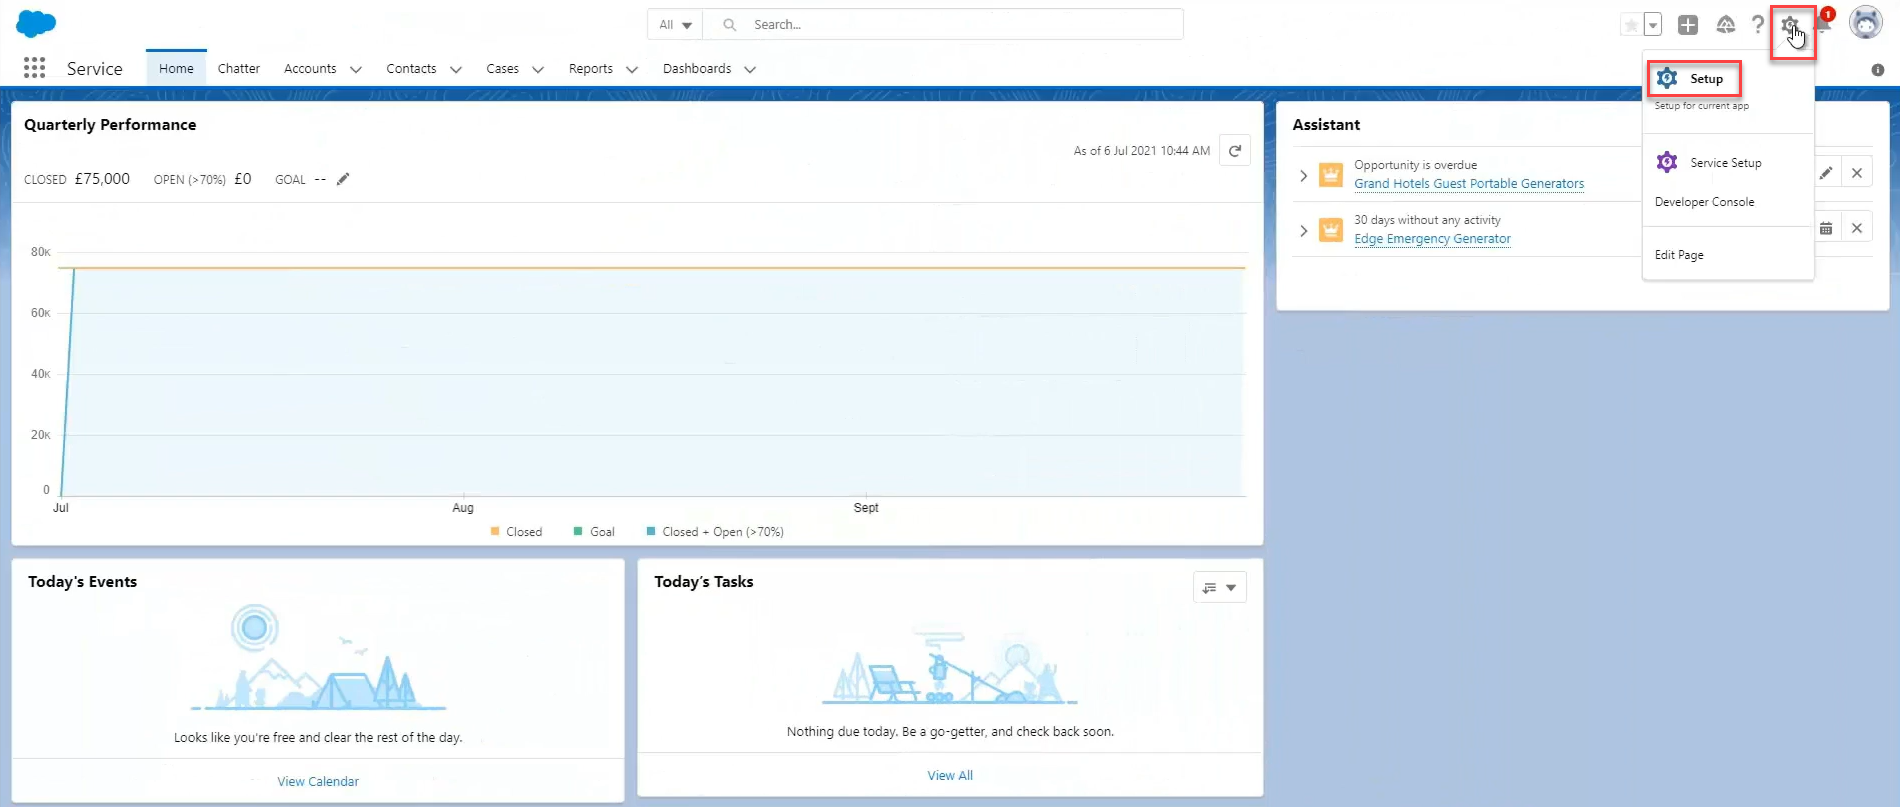Open the Reports tab
This screenshot has width=1900, height=807.
[x=591, y=68]
